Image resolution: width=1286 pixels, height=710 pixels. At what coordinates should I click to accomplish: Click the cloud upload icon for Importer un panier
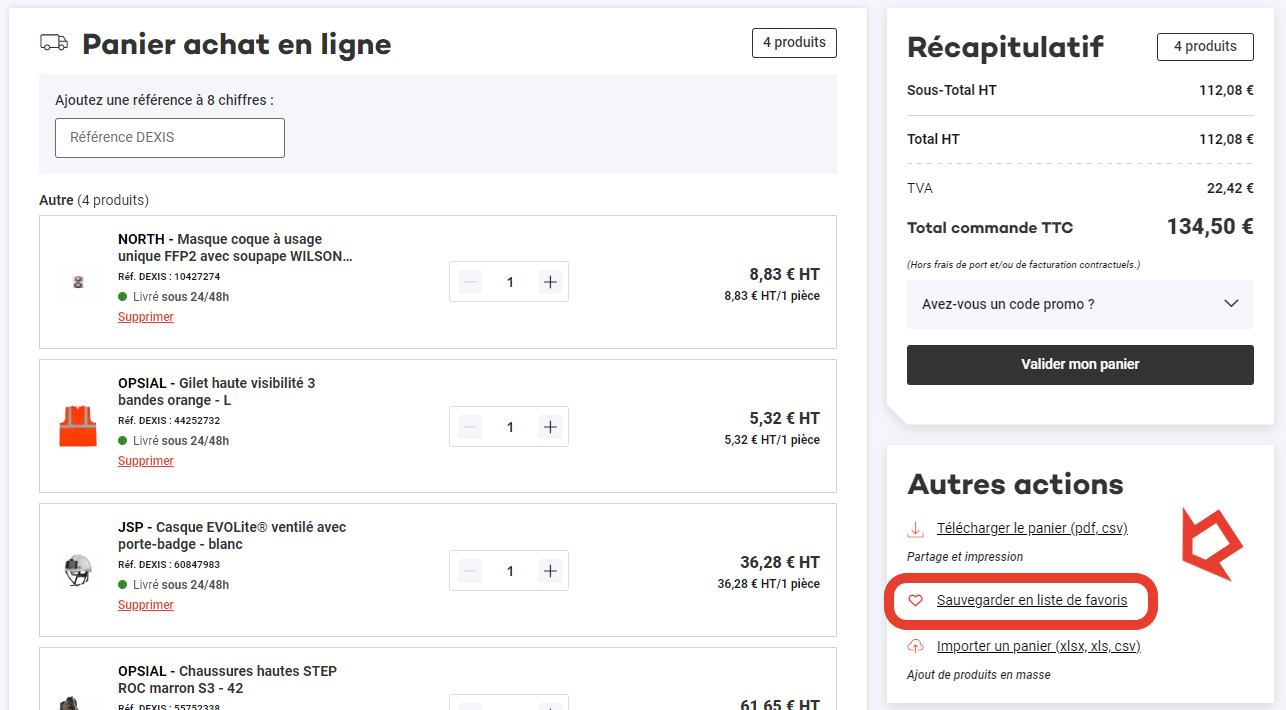click(915, 647)
